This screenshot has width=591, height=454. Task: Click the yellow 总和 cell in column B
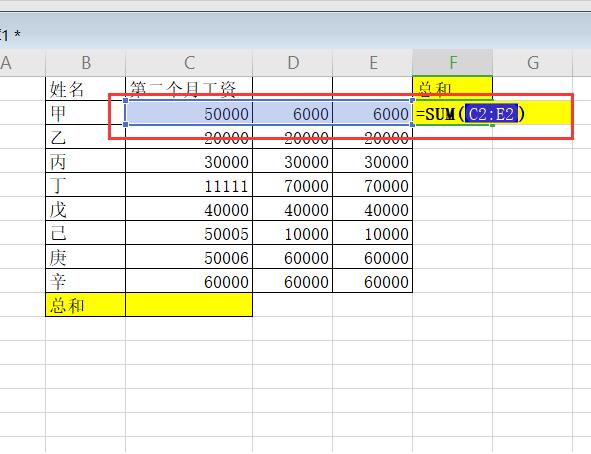point(86,305)
